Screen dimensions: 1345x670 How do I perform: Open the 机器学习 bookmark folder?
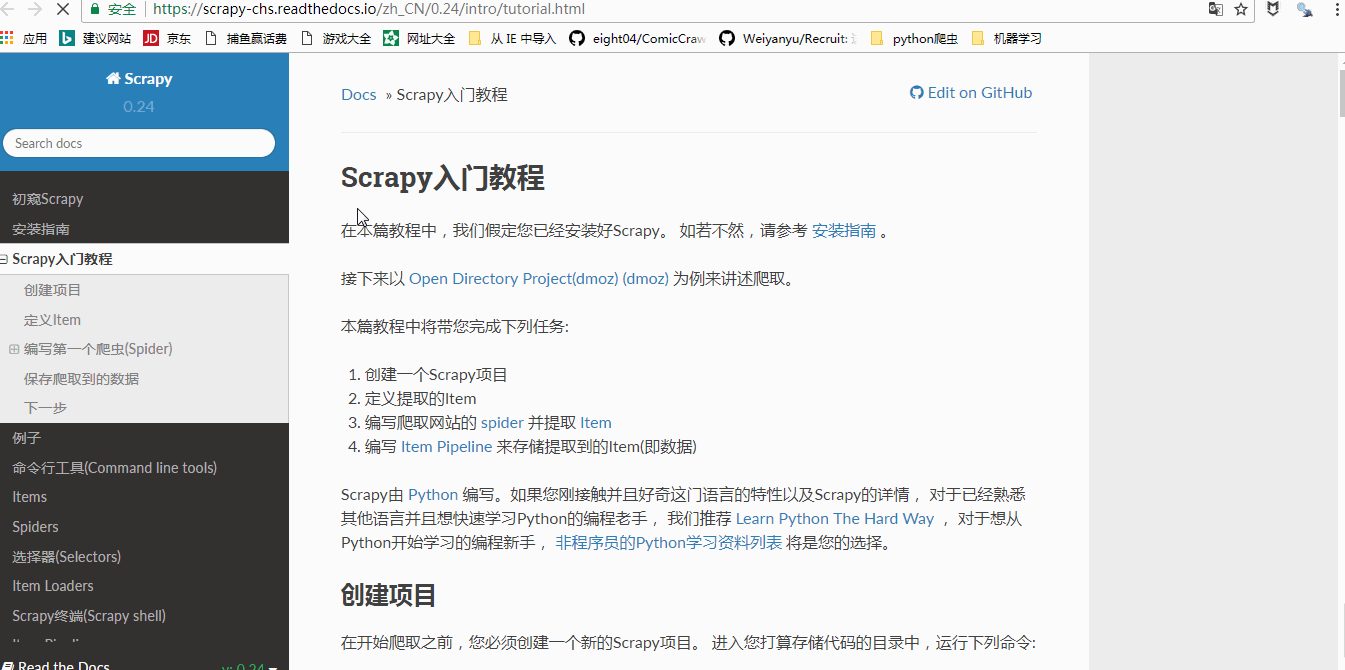1006,38
